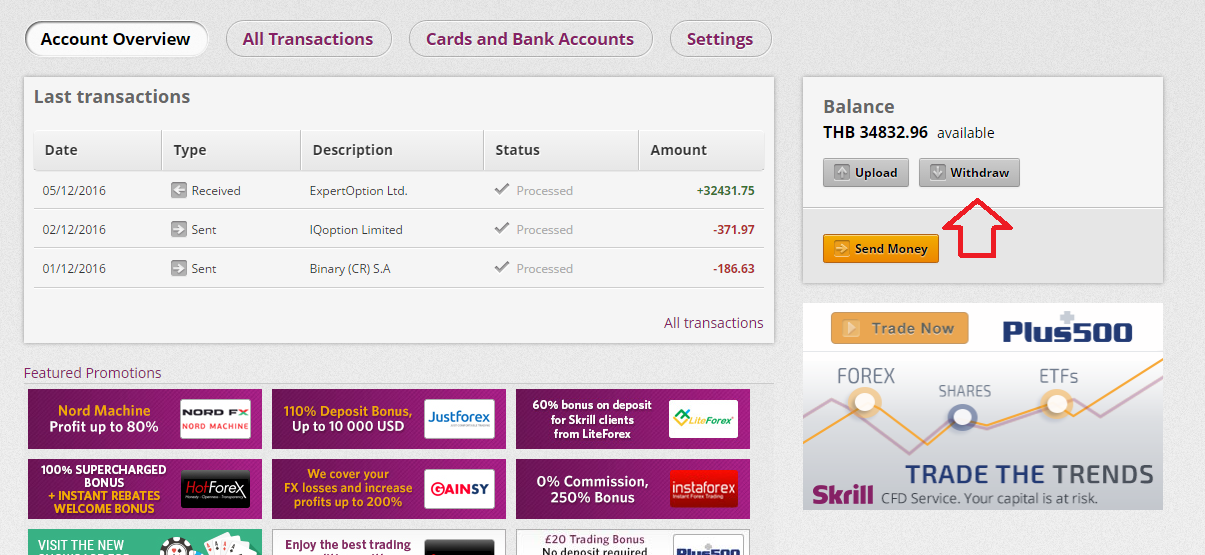Click the 05/12/2016 date cell
This screenshot has width=1205, height=555.
tap(74, 190)
